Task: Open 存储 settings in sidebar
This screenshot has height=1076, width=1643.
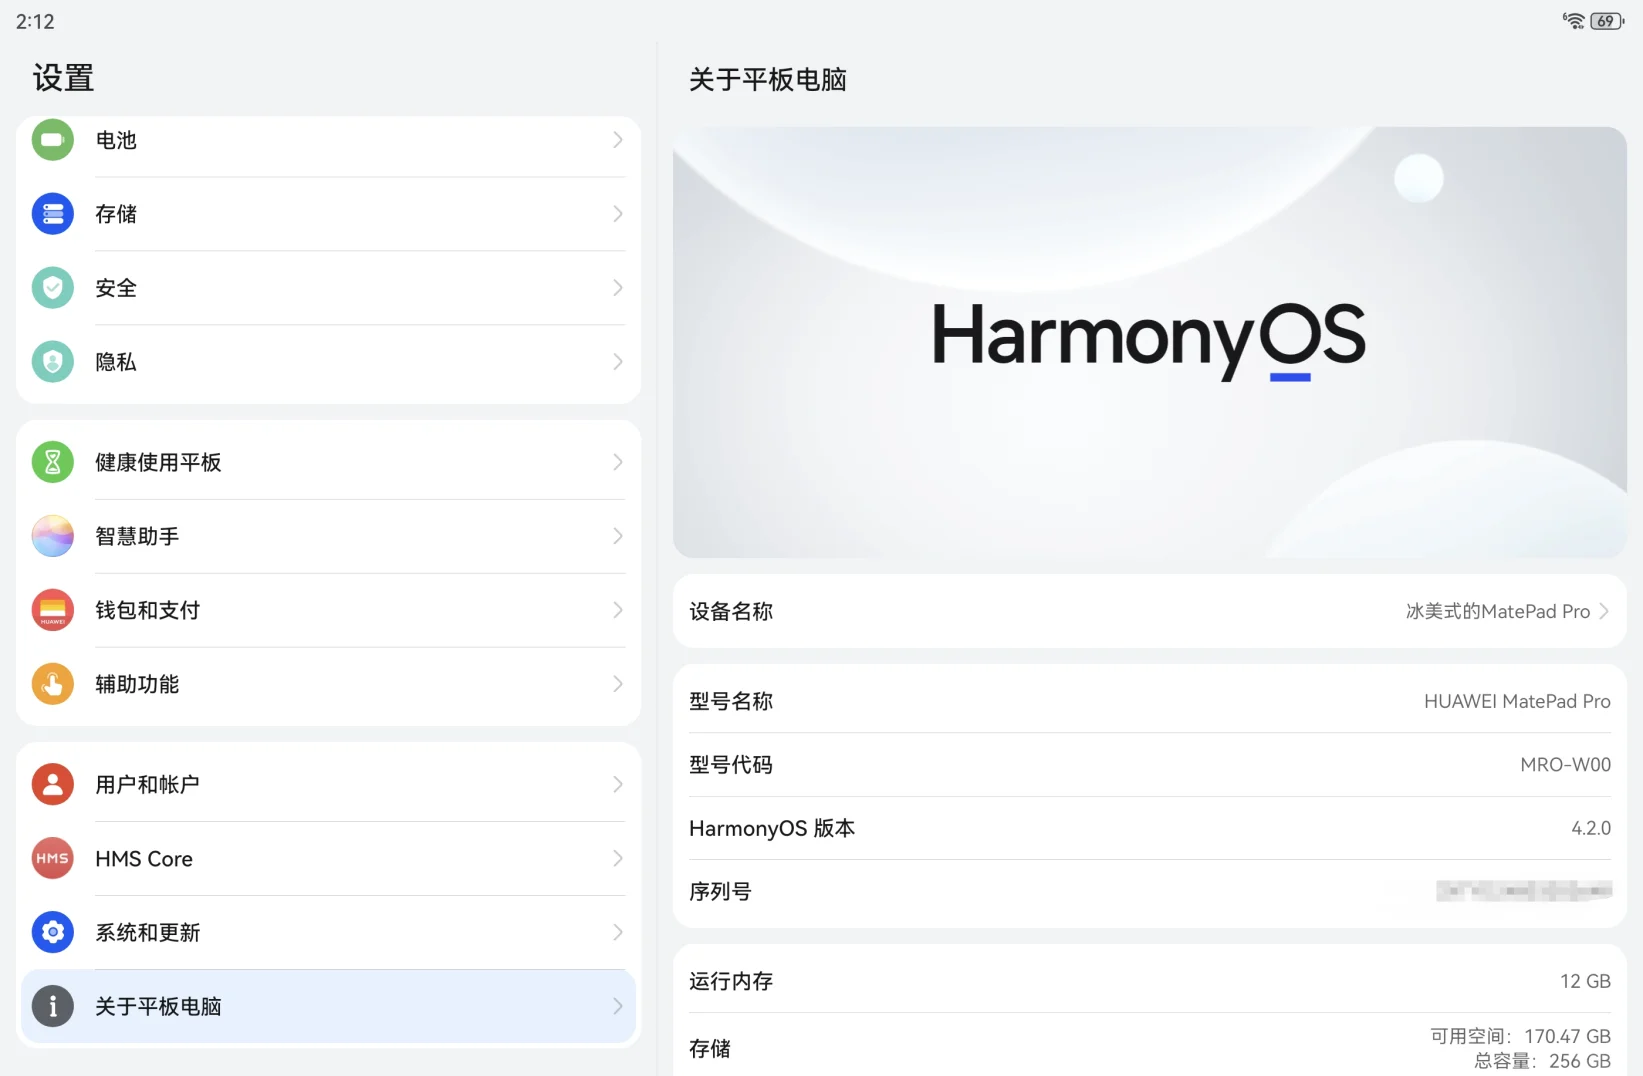Action: pos(328,214)
